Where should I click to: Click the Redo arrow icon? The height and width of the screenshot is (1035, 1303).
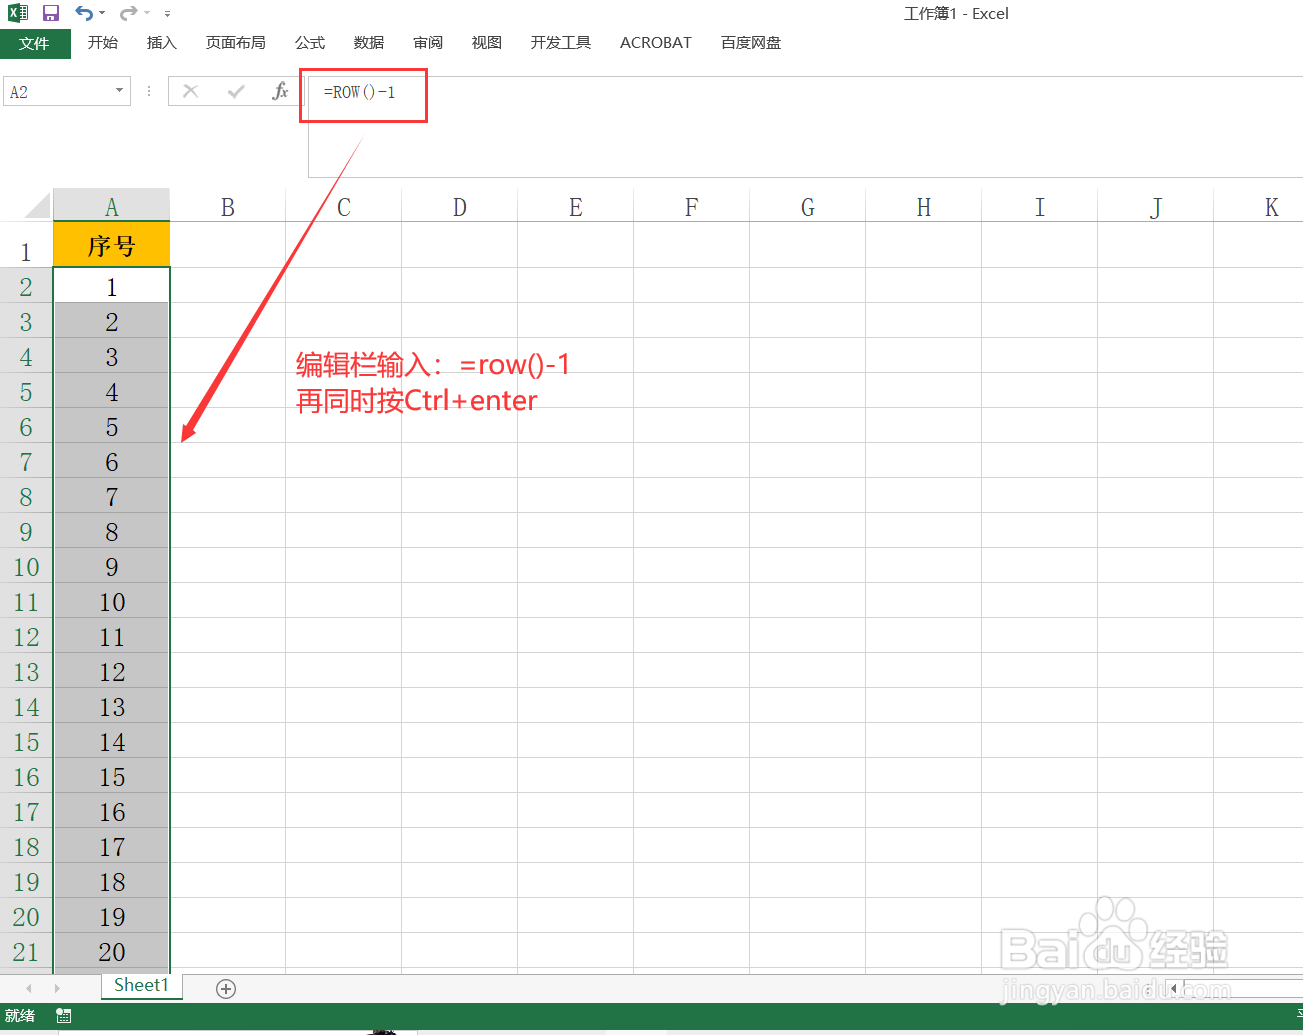tap(128, 13)
